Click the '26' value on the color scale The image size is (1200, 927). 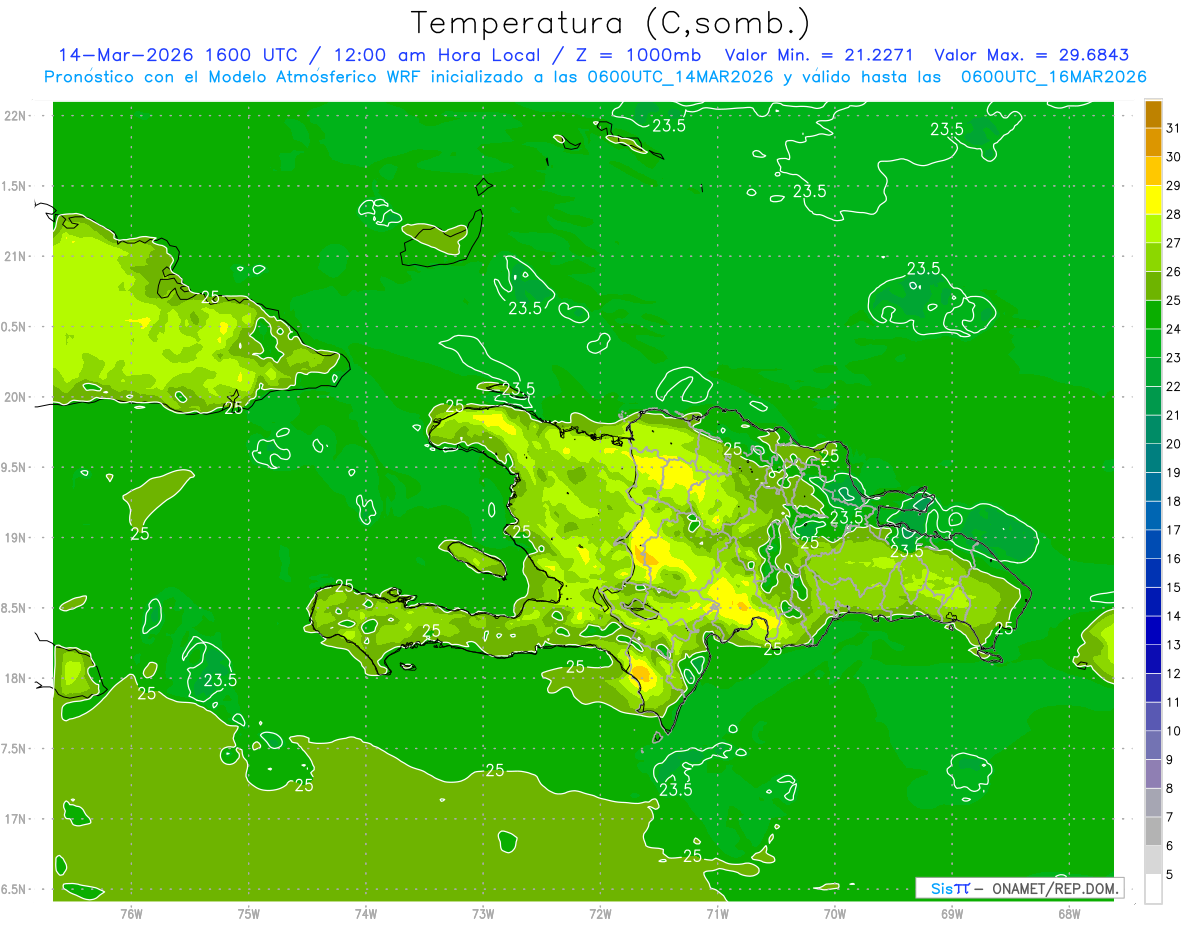click(x=1174, y=272)
